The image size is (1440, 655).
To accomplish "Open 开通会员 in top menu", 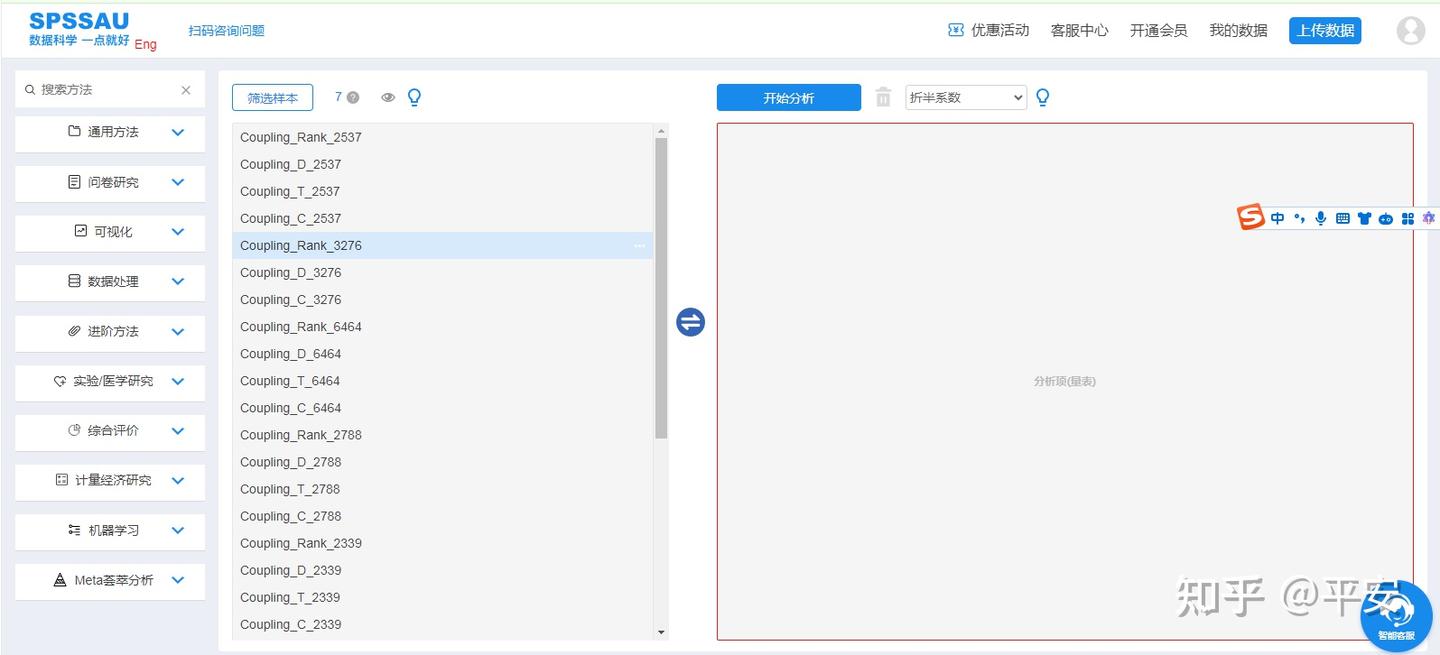I will (x=1158, y=30).
